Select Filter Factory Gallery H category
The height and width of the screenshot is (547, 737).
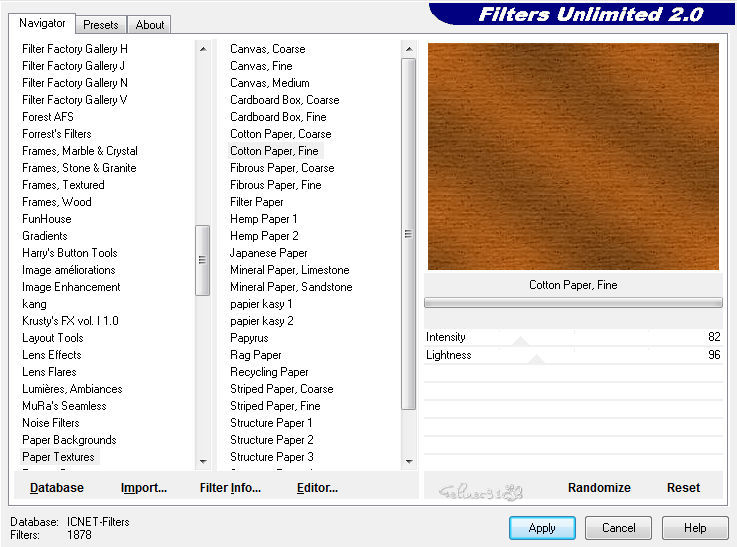tap(75, 49)
